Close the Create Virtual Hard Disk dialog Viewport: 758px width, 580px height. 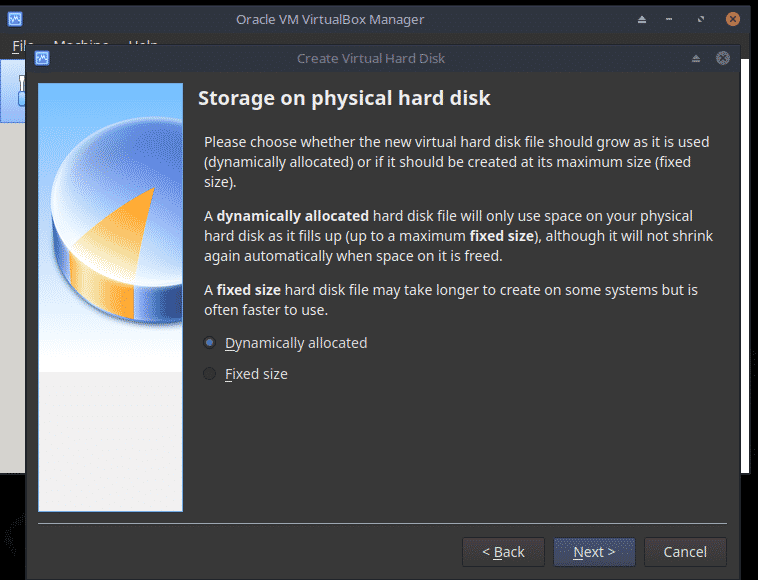722,58
